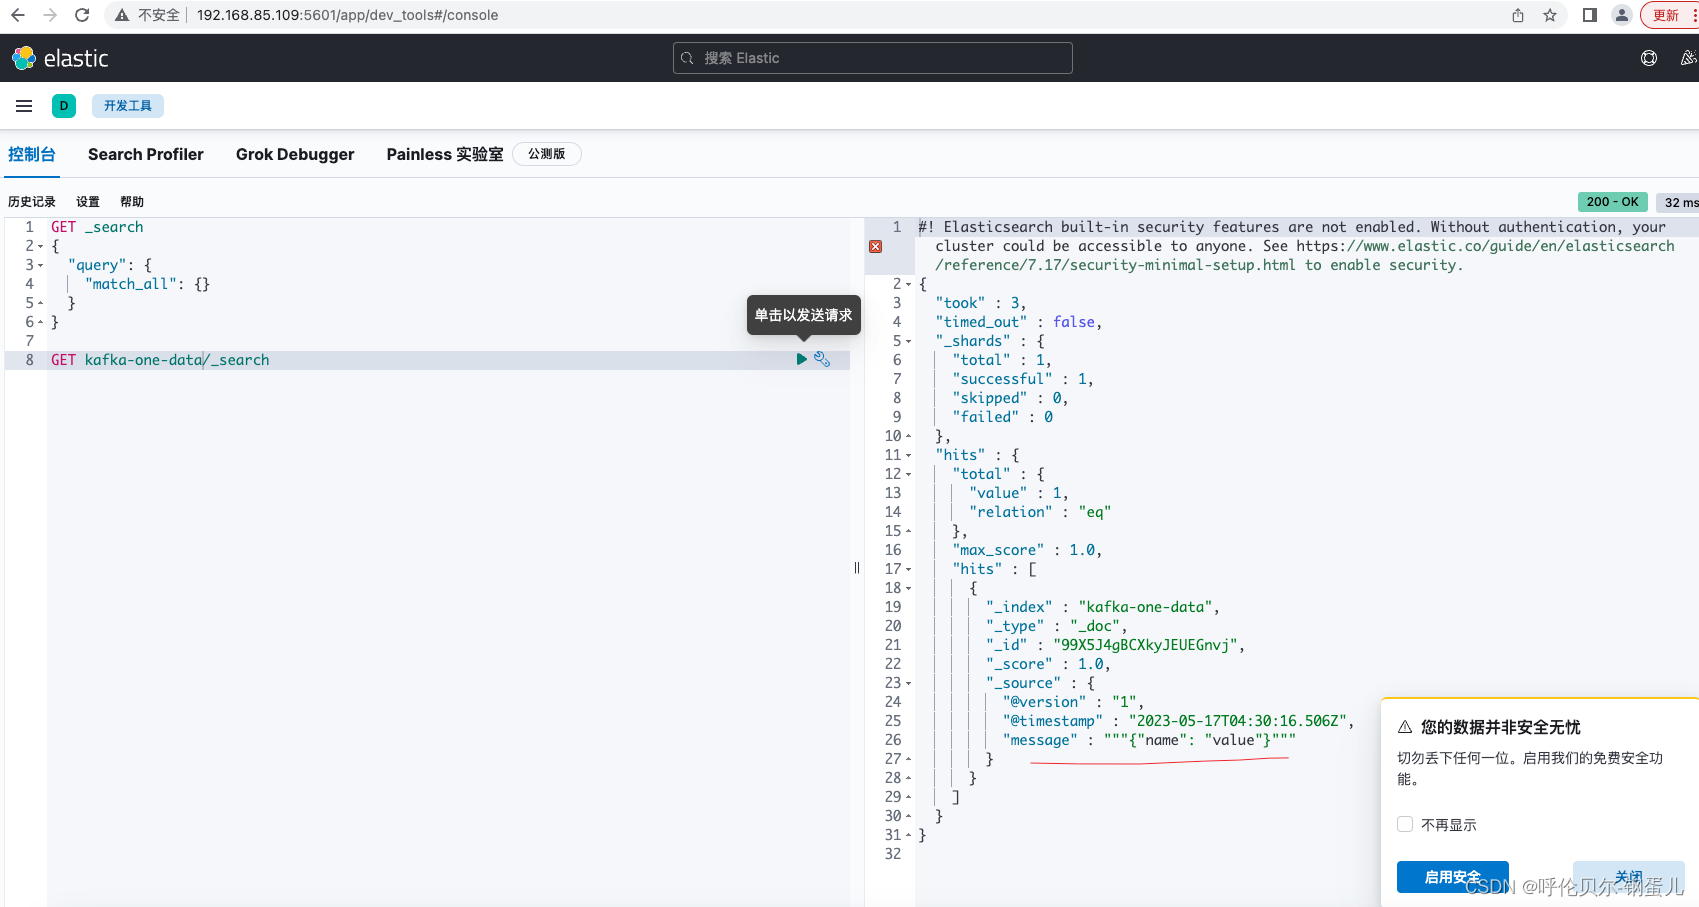
Task: Click the green D space avatar
Action: tap(64, 106)
